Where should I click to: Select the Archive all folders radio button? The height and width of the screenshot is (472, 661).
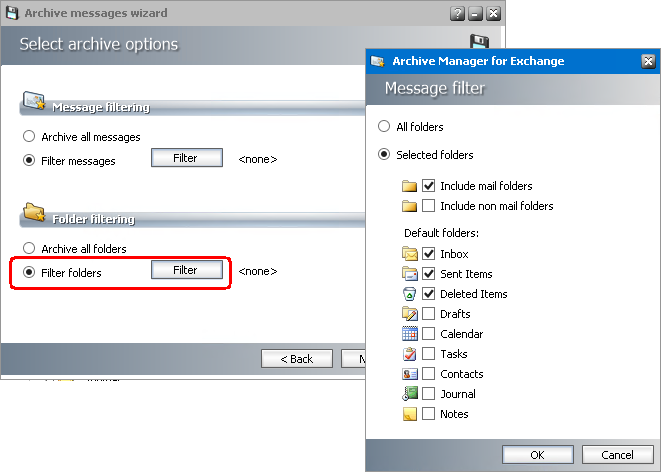coord(29,248)
